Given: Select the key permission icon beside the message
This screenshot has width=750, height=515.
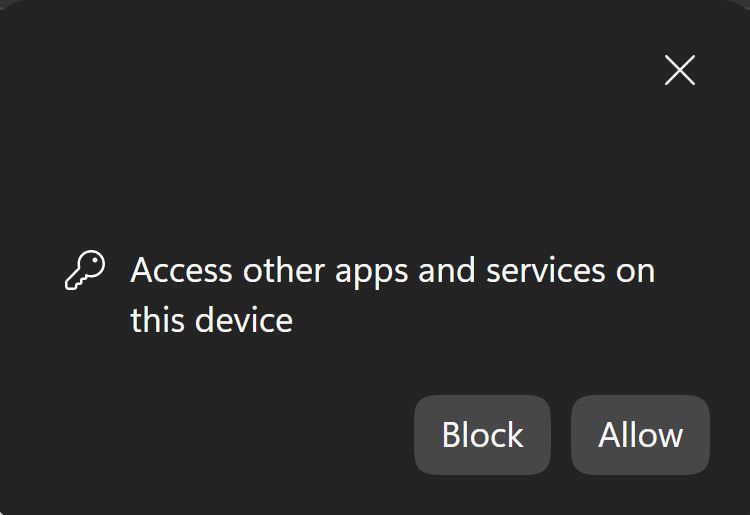Looking at the screenshot, I should (x=85, y=271).
